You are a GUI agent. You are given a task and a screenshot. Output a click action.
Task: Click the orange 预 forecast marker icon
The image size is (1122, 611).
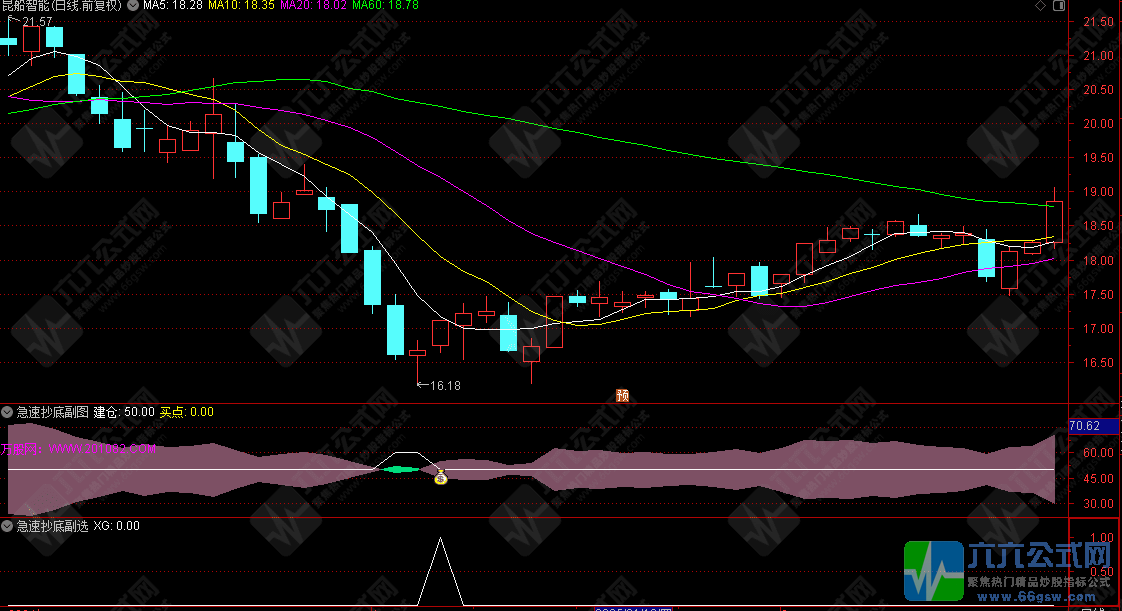622,395
